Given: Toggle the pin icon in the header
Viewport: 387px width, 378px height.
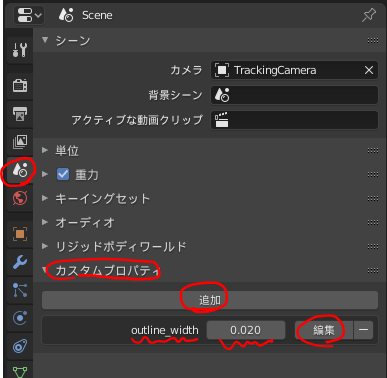Looking at the screenshot, I should point(368,15).
